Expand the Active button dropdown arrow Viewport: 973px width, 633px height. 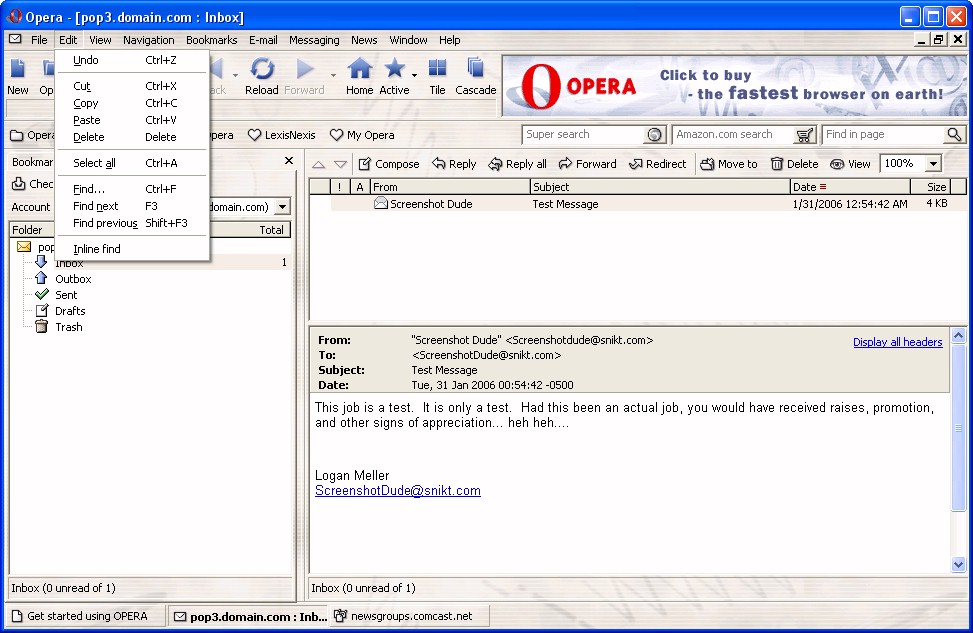[414, 75]
